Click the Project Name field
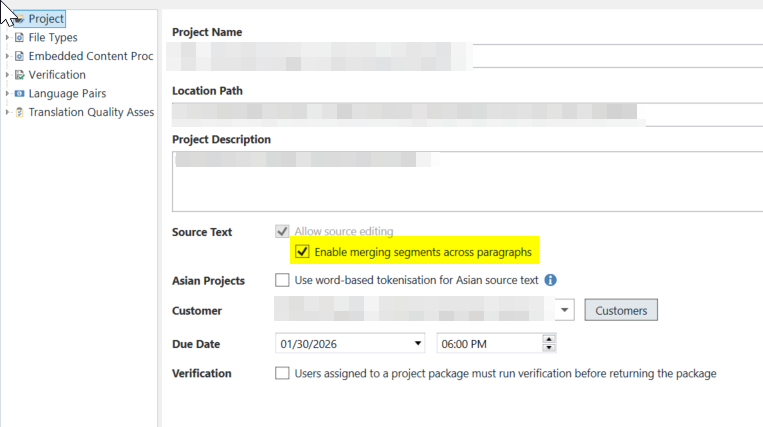Viewport: 763px width, 427px height. click(467, 56)
